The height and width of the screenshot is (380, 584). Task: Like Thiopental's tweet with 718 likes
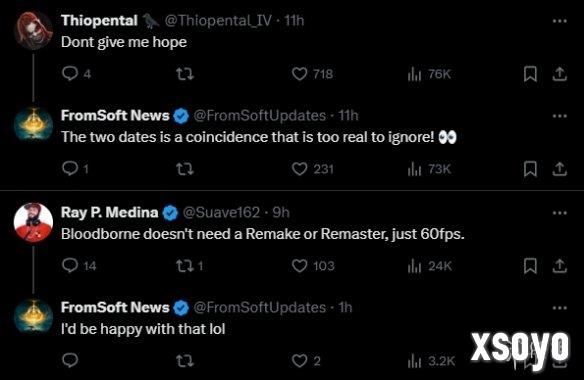coord(299,74)
